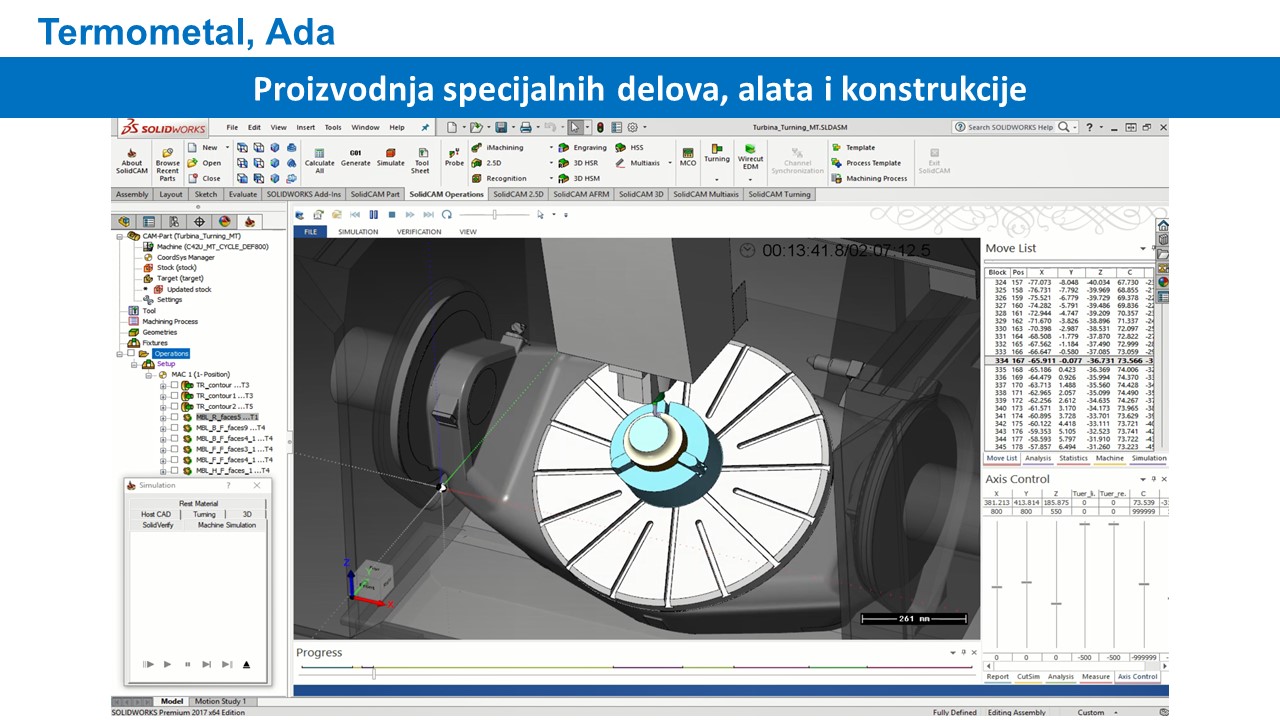This screenshot has height=720, width=1280.
Task: Click the Calculate All icon
Action: pyautogui.click(x=319, y=158)
